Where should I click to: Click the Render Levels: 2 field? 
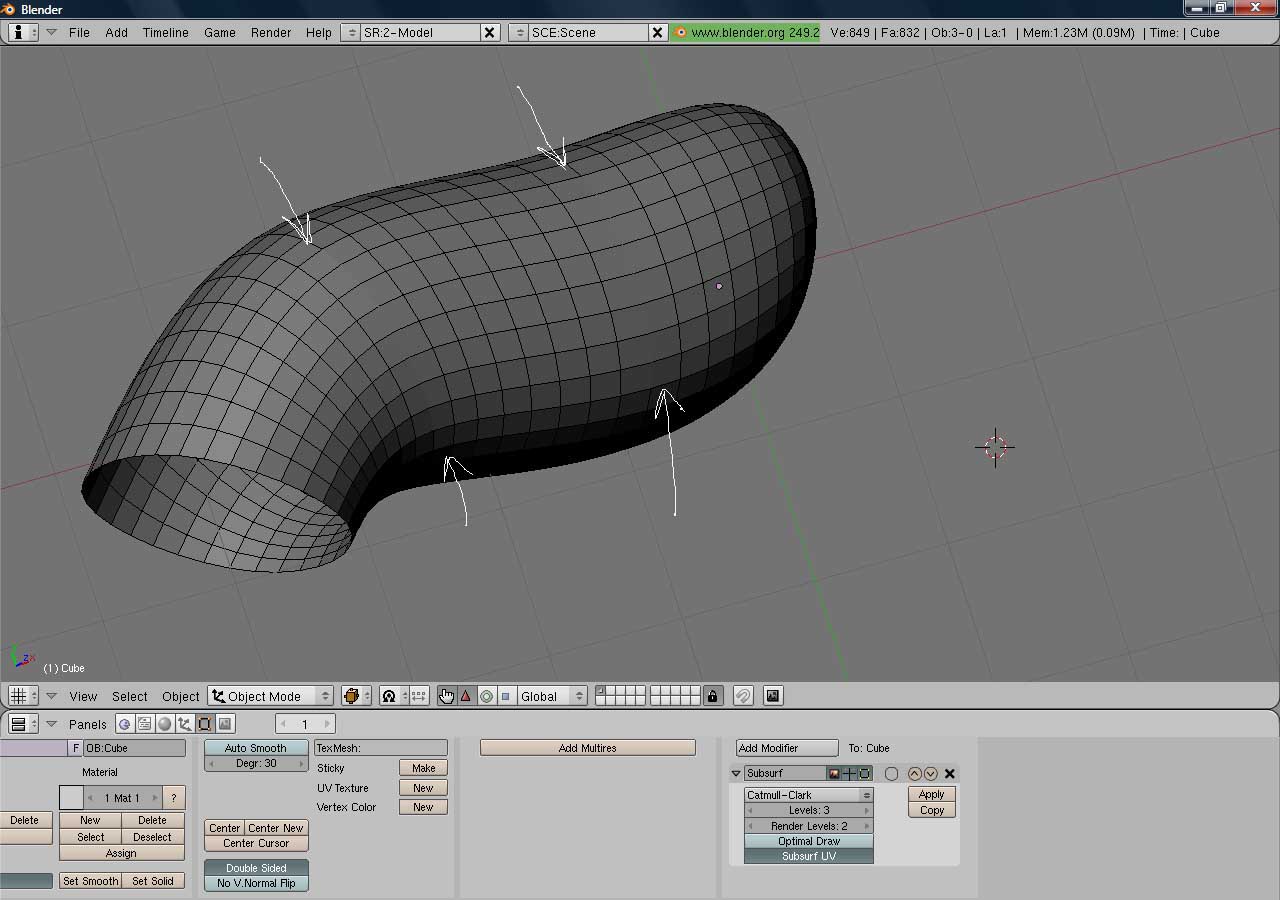point(809,826)
